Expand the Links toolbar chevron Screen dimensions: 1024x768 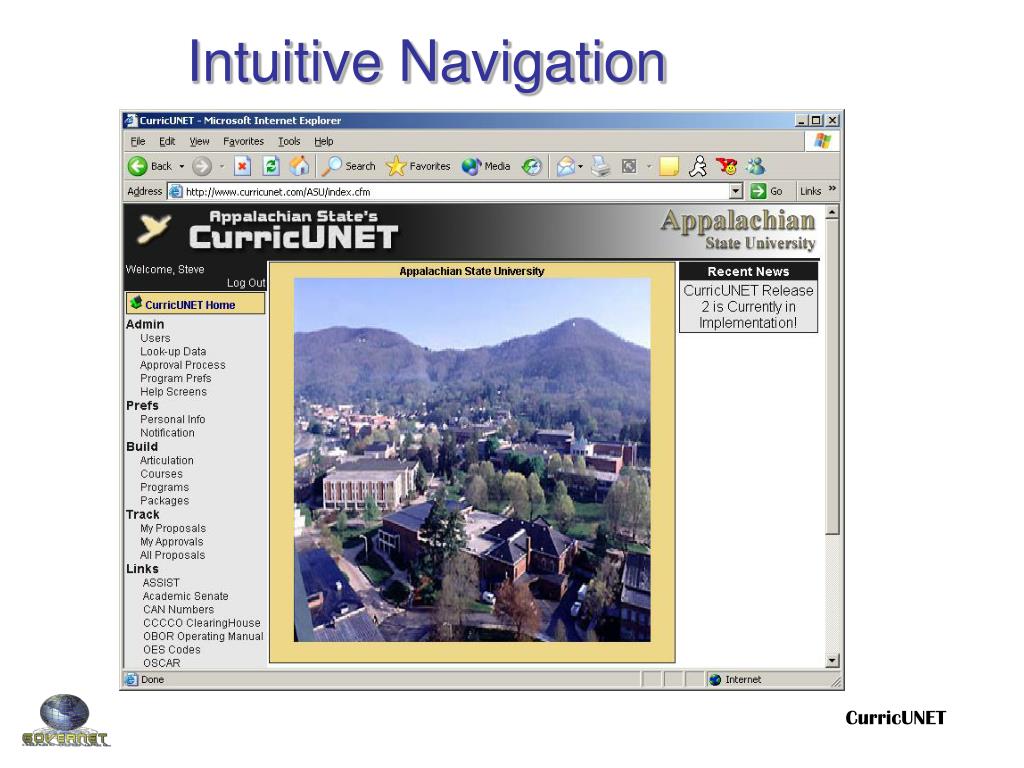[832, 189]
